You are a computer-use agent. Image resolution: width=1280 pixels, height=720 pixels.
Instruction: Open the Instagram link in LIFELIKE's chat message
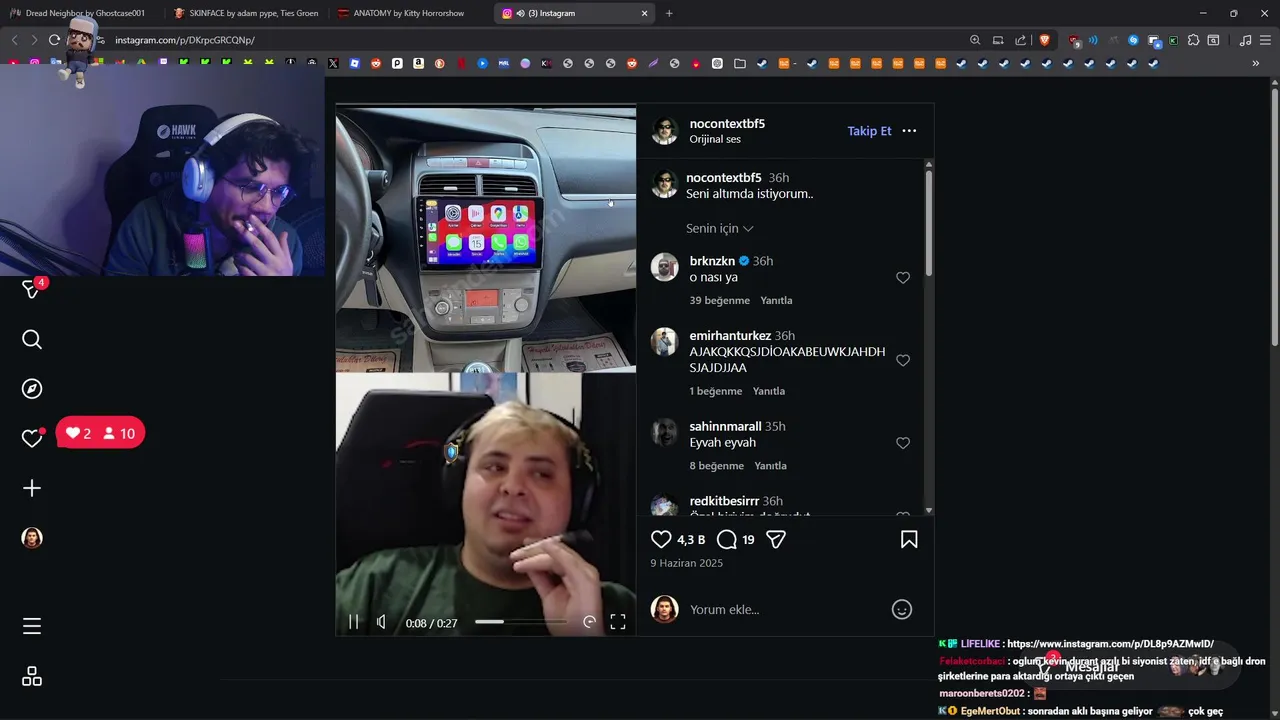1110,644
